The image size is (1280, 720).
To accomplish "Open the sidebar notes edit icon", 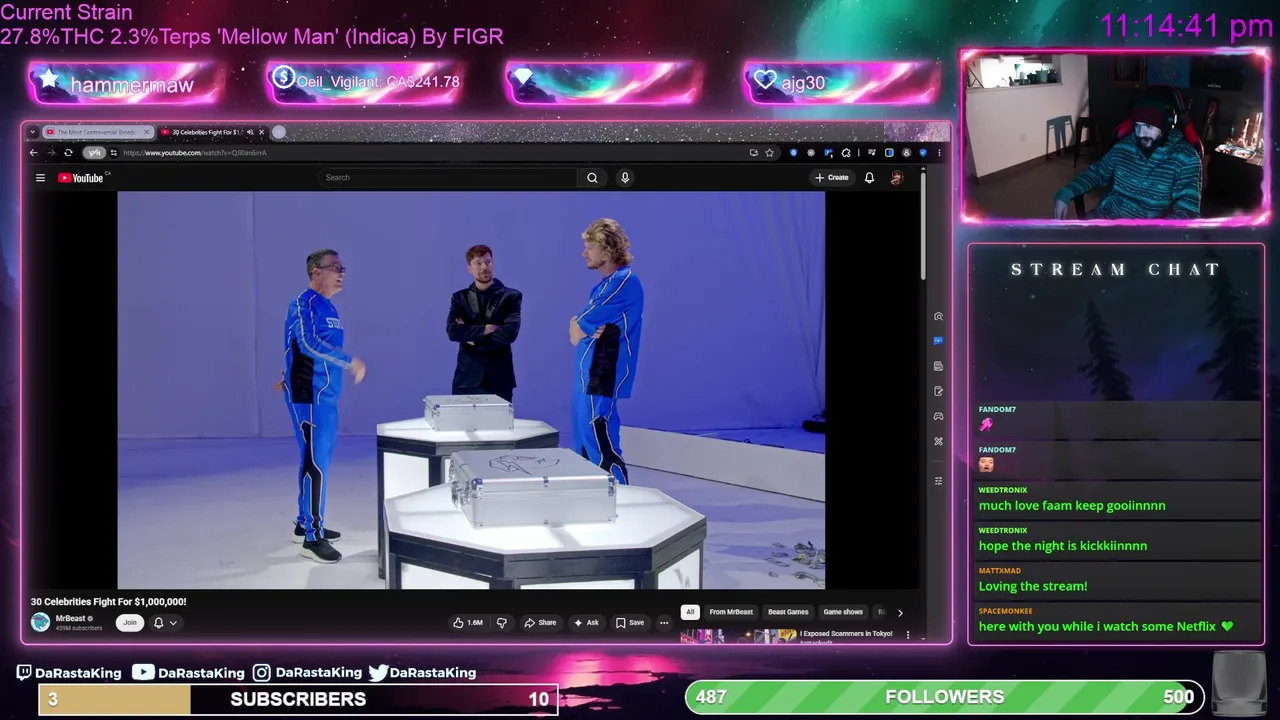I will [x=938, y=391].
